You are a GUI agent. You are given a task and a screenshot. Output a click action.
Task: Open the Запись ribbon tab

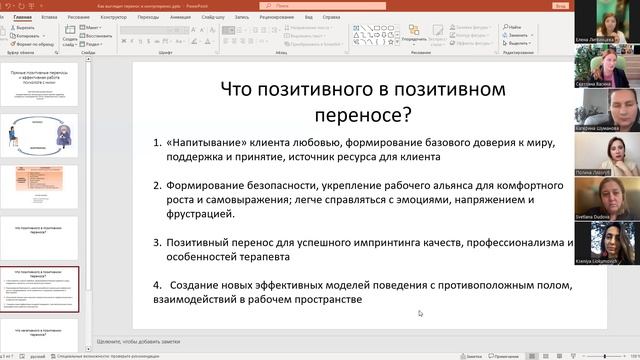(242, 17)
